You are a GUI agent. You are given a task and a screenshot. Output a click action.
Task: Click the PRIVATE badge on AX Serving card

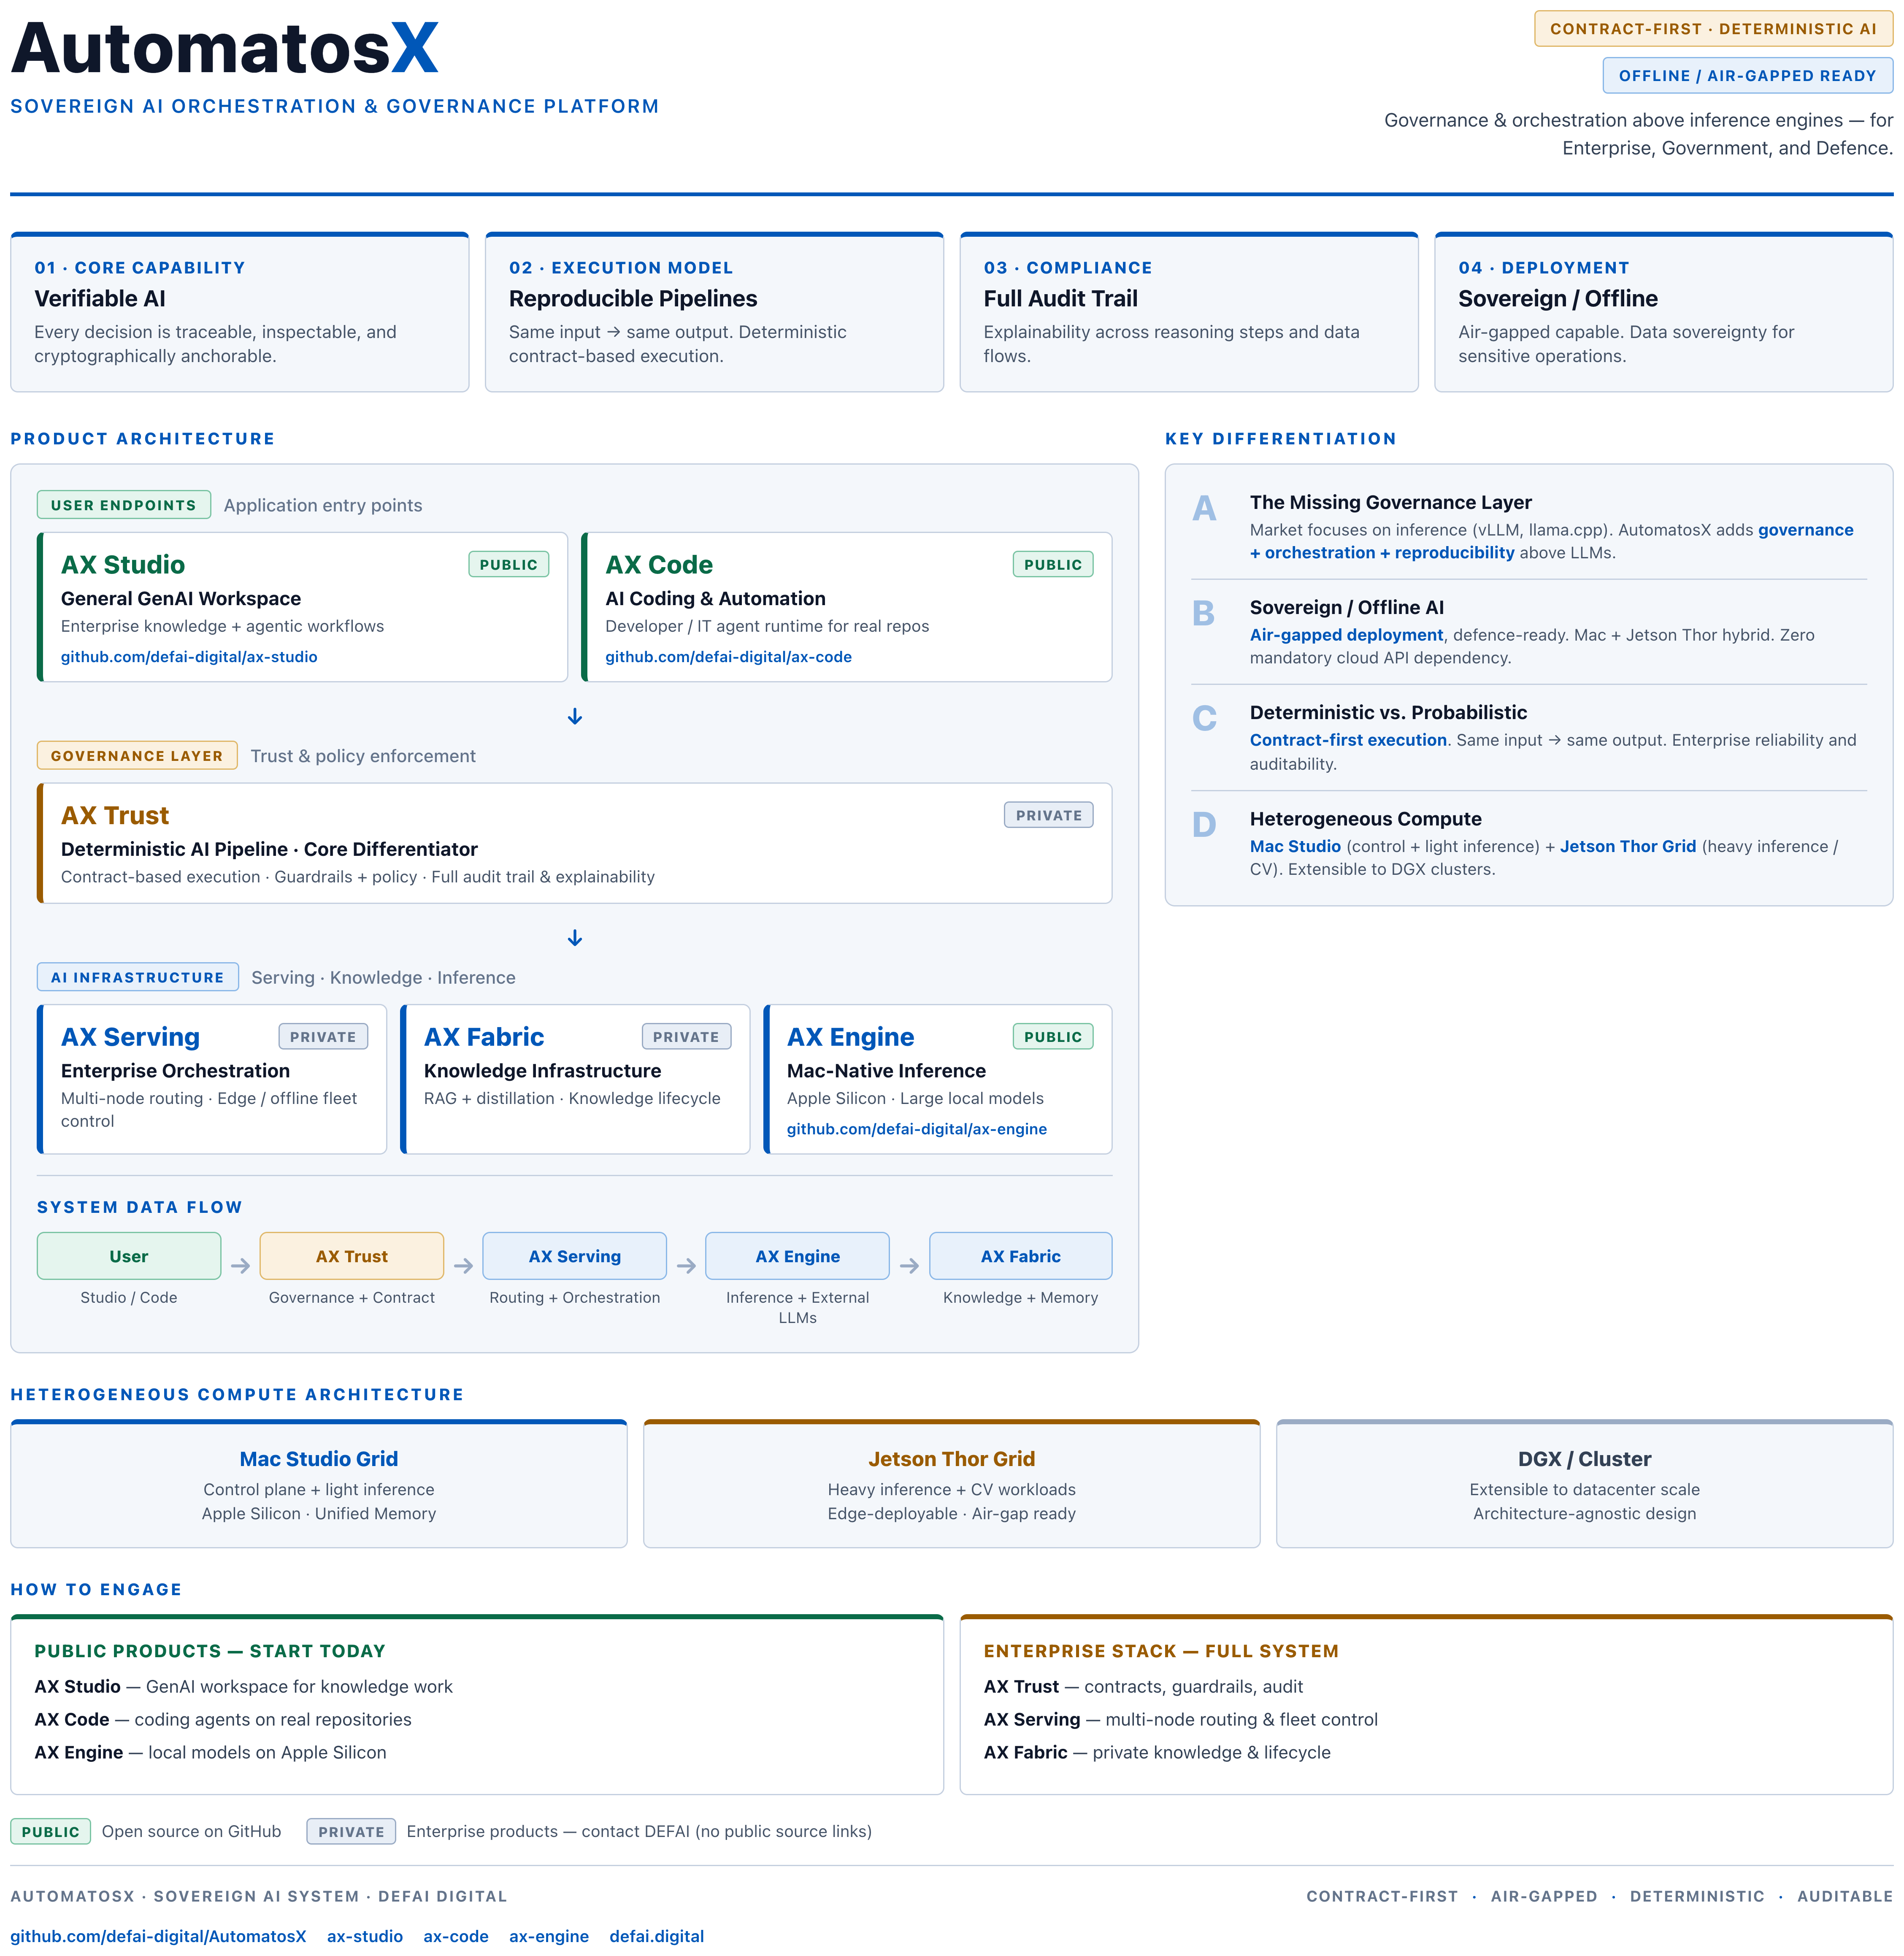coord(323,1037)
